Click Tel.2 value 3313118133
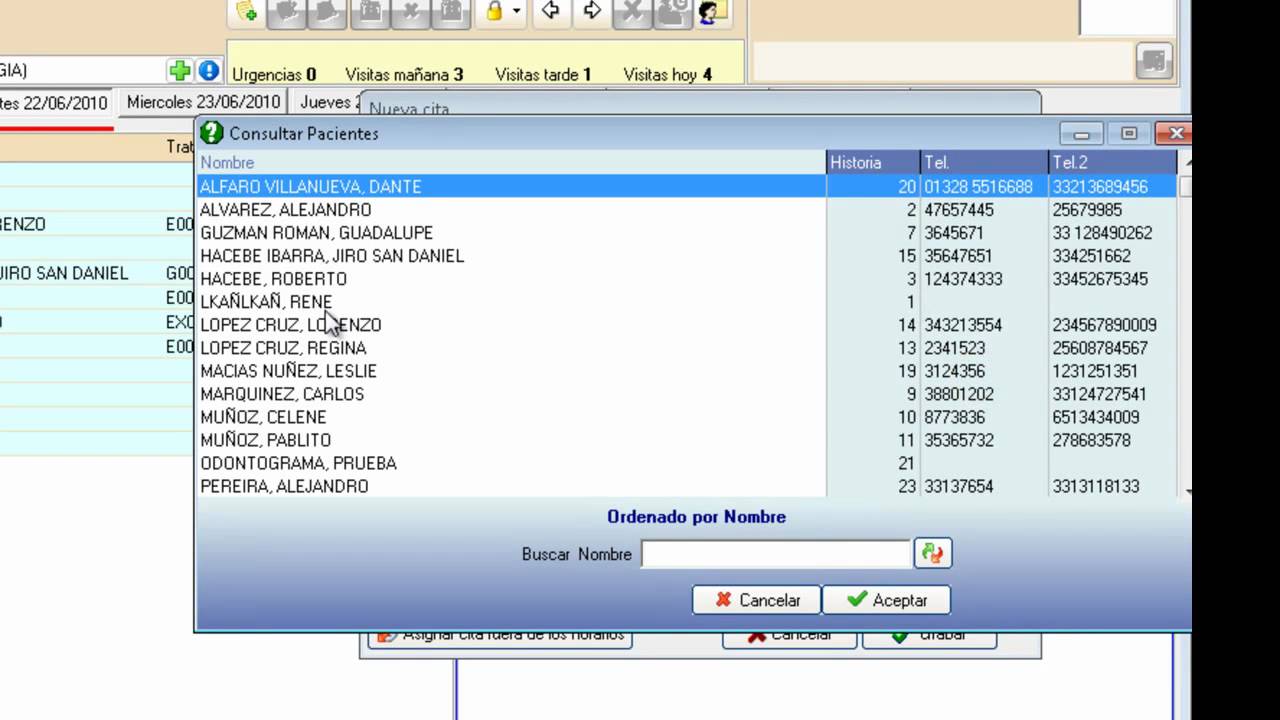Screen dimensions: 1280x720 click(x=1096, y=486)
